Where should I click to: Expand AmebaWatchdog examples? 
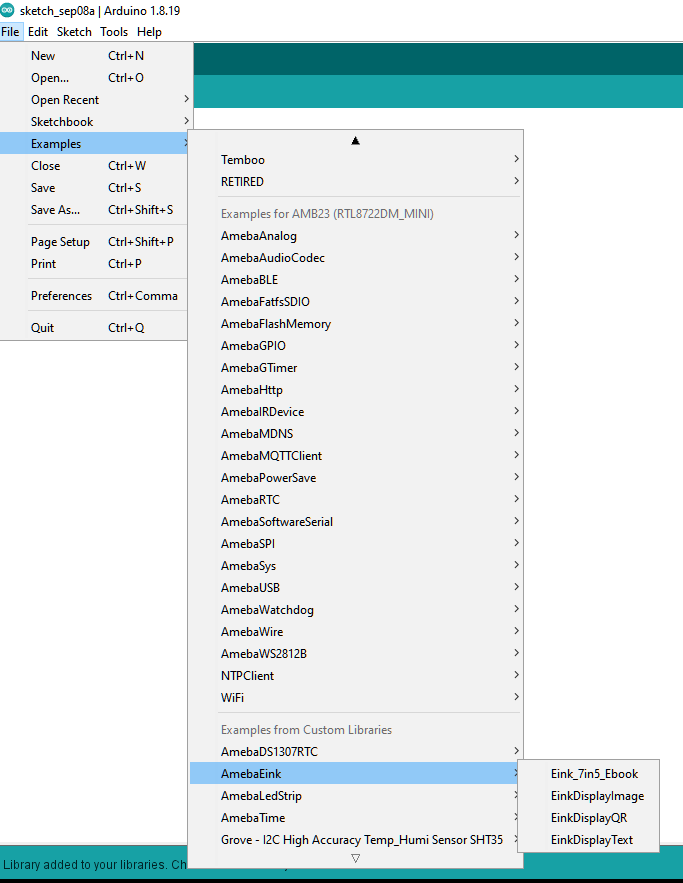point(356,609)
